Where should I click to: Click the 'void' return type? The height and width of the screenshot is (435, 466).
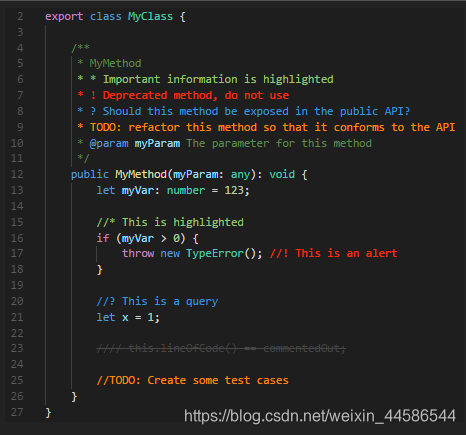(282, 174)
